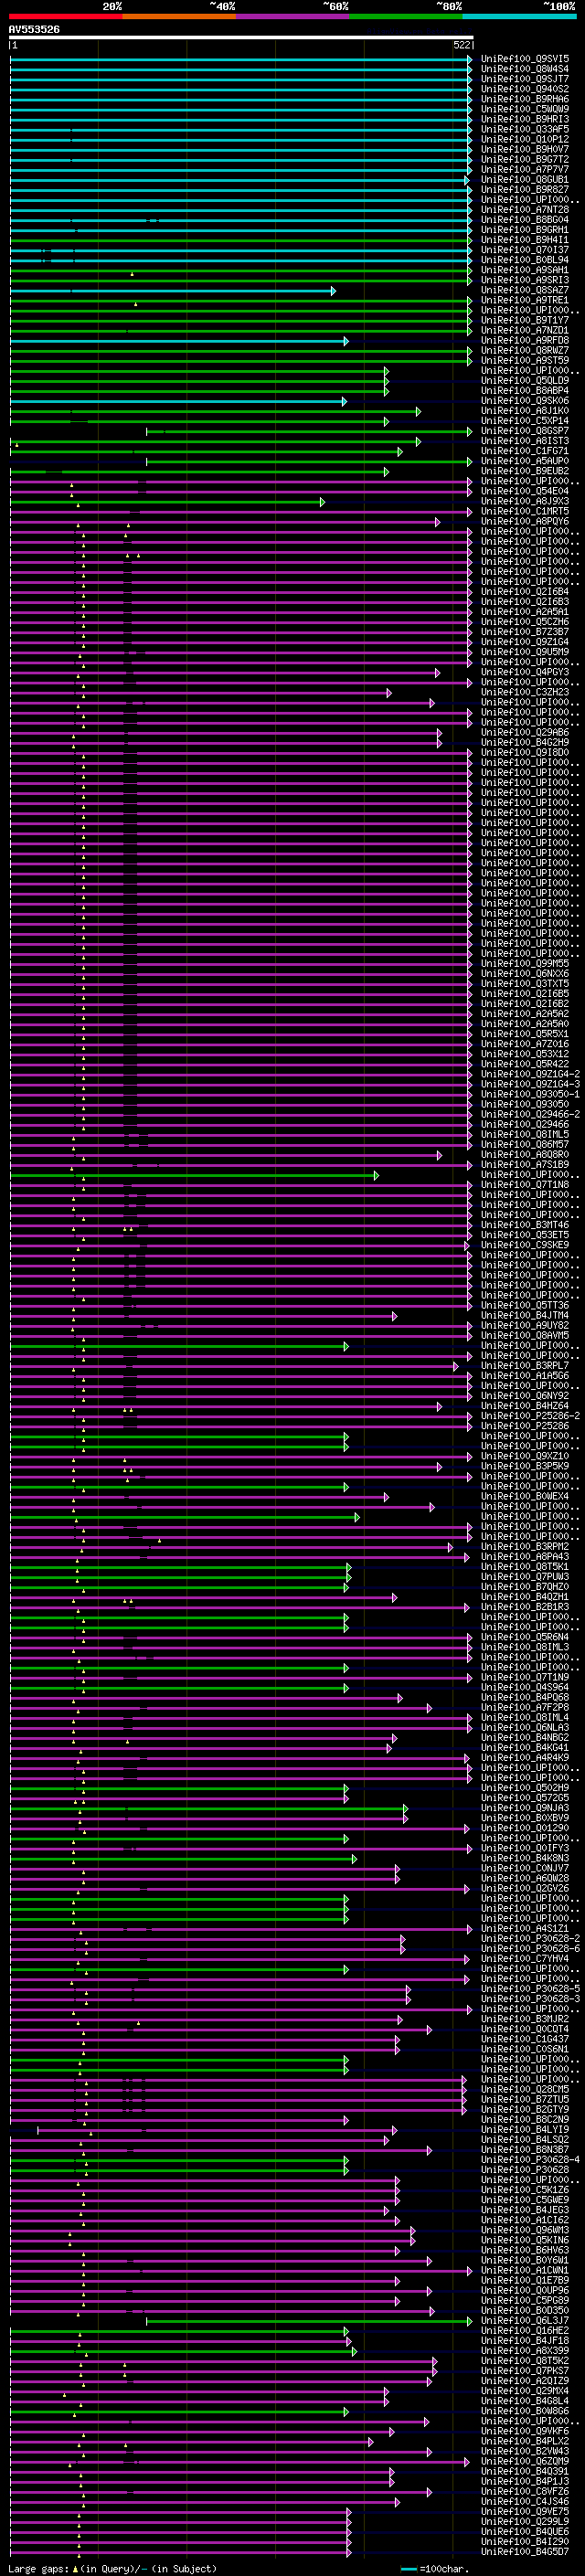Select the AV553526 query name
The image size is (585, 2576).
click(34, 29)
